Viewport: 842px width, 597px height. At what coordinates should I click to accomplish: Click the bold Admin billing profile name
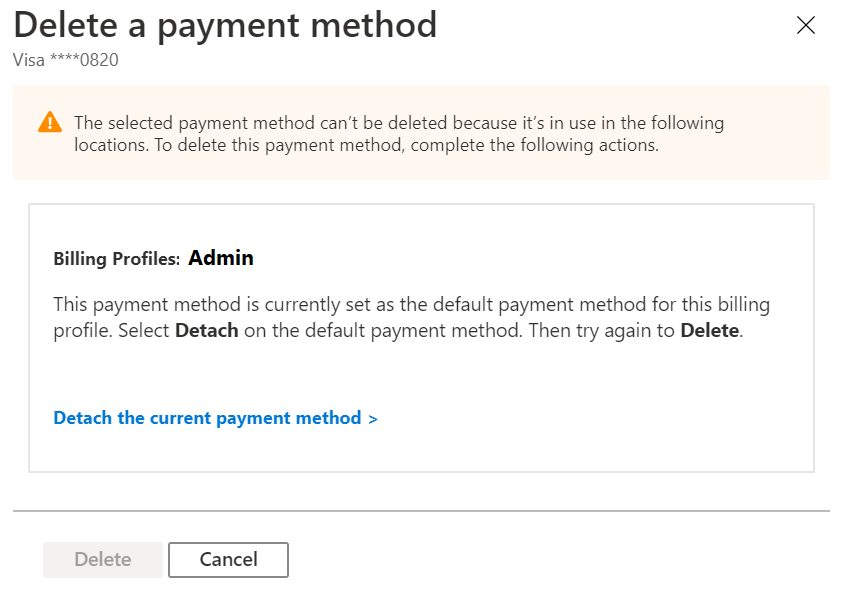click(220, 257)
